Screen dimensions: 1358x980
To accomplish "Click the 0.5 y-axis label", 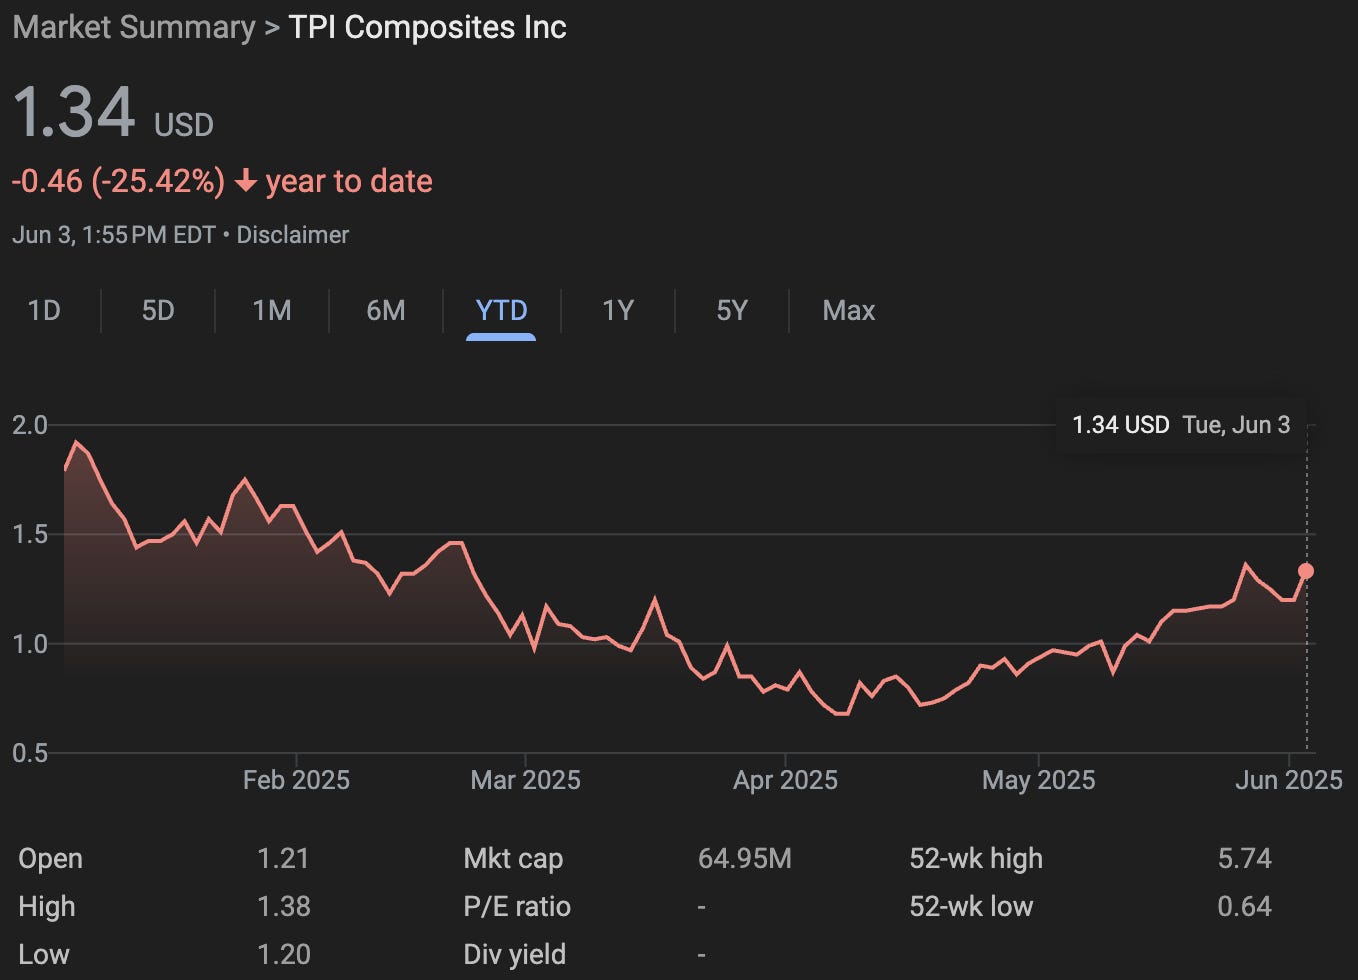I will (x=30, y=752).
